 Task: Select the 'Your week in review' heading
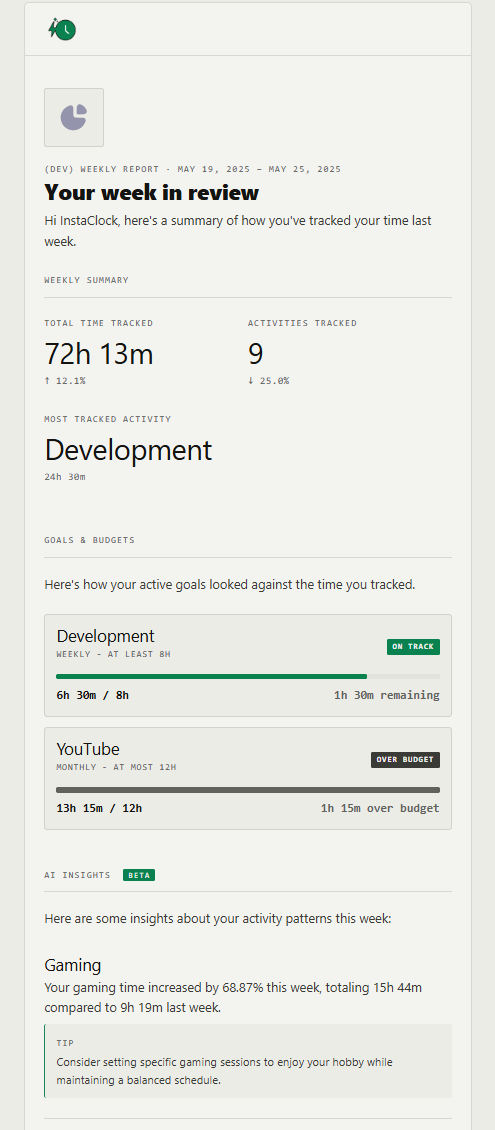pos(151,192)
